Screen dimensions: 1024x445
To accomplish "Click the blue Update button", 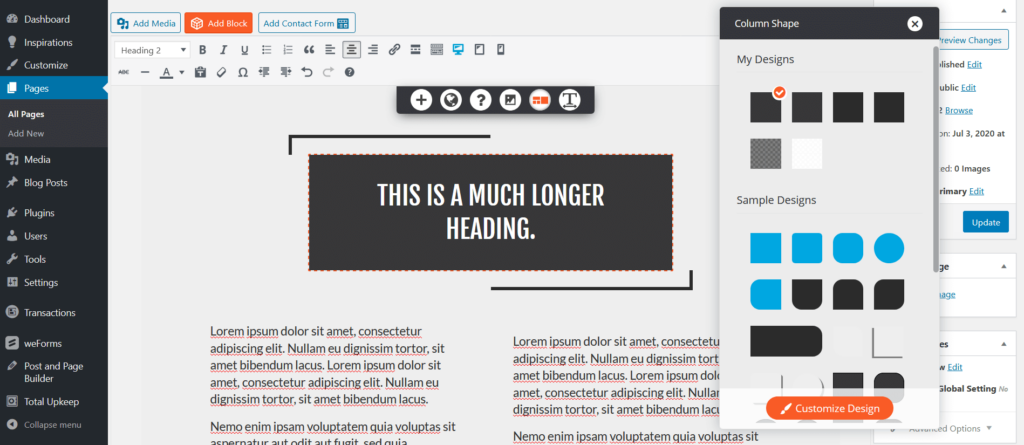I will click(x=985, y=222).
